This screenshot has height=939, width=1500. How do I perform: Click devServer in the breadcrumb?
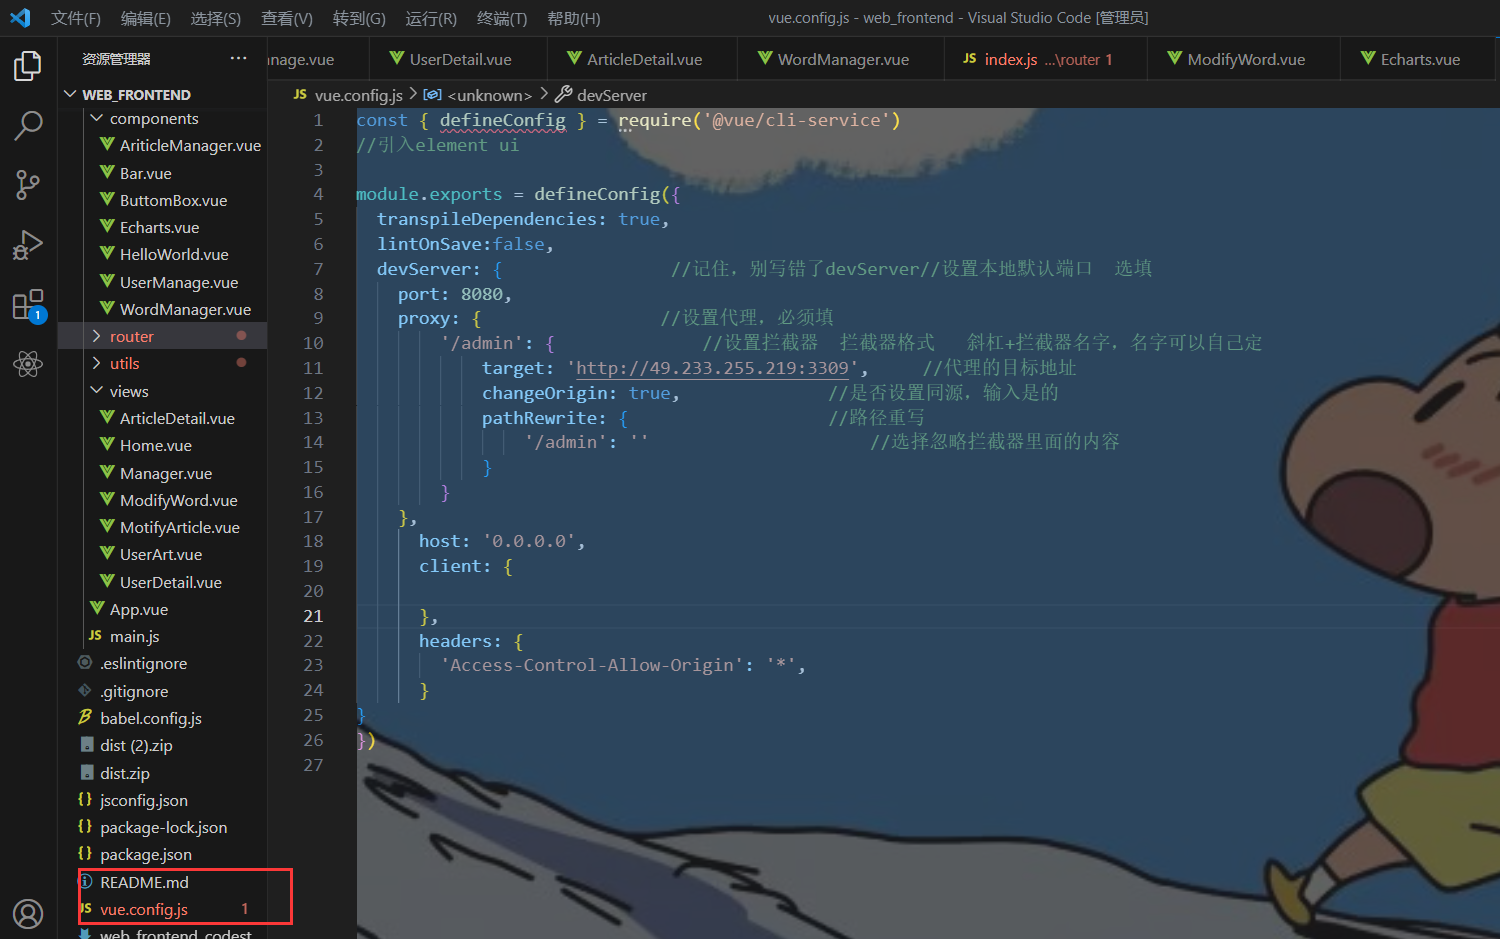click(611, 95)
